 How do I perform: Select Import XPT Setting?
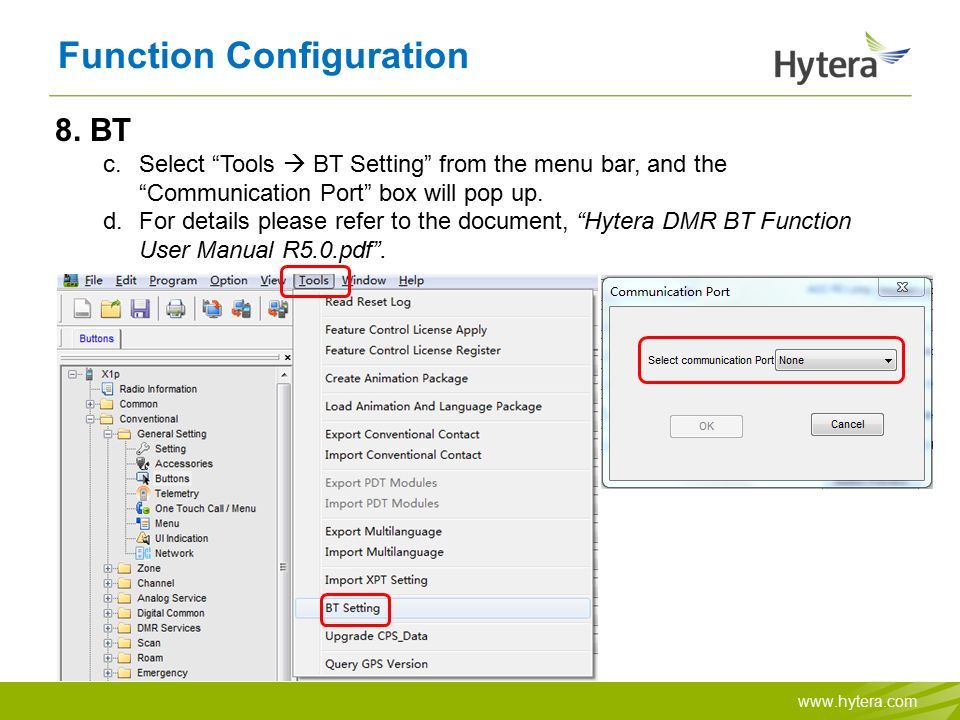pyautogui.click(x=443, y=580)
